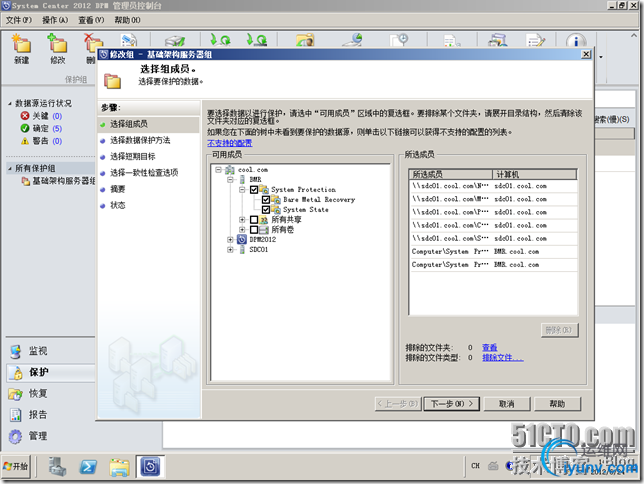Uncheck the Bare Metal Recovery checkbox
This screenshot has height=484, width=644.
click(x=266, y=200)
